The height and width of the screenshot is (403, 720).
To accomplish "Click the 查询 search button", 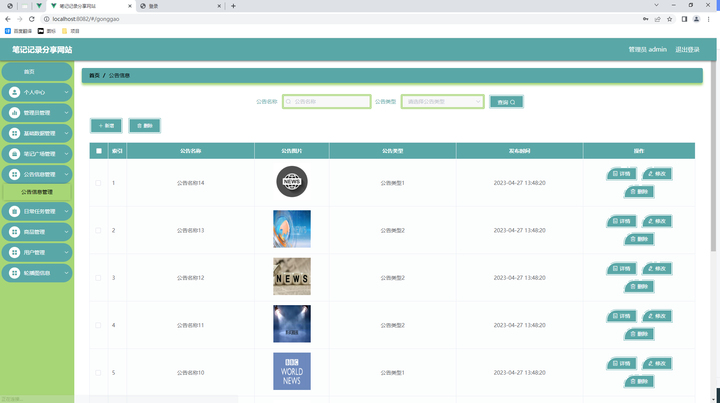I will [506, 102].
